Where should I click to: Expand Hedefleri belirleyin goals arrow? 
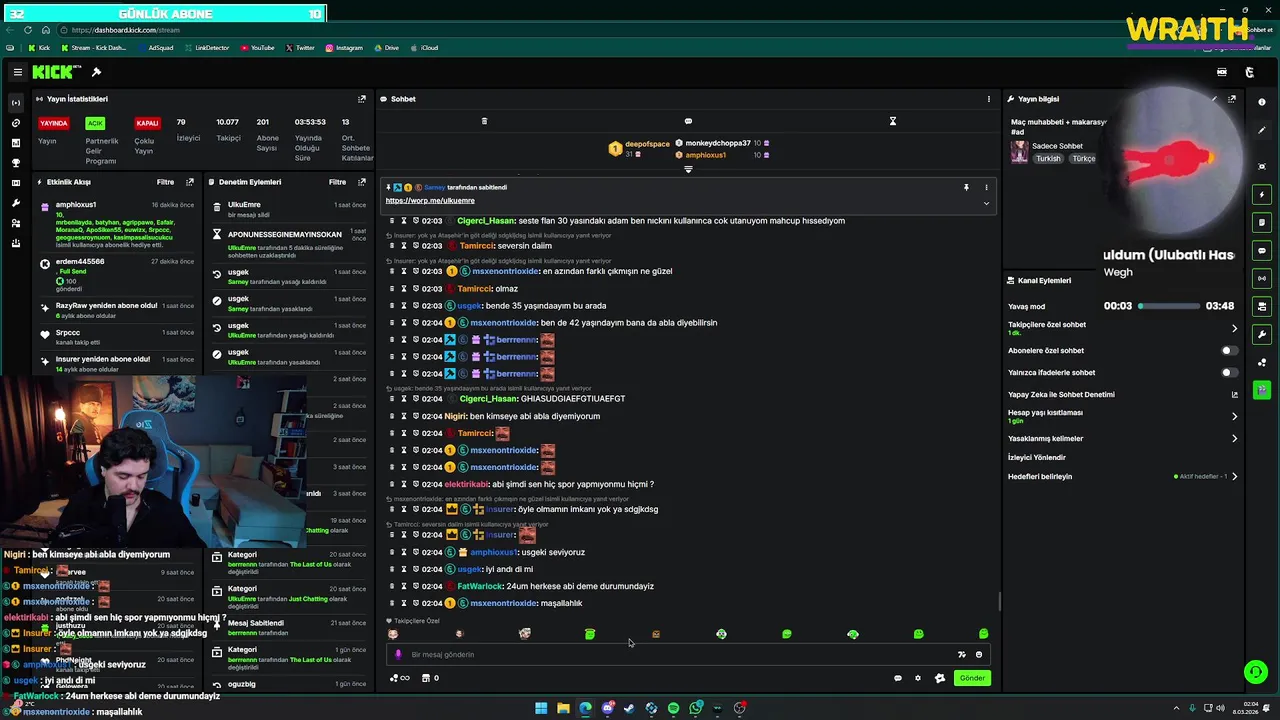(x=1234, y=476)
